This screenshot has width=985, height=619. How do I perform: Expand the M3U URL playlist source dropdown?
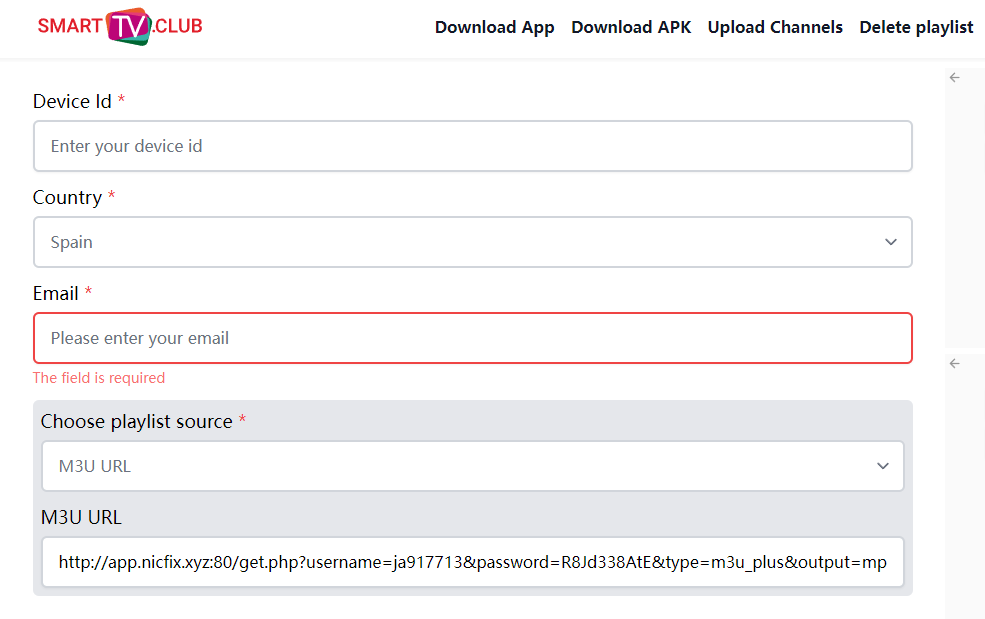click(x=472, y=466)
